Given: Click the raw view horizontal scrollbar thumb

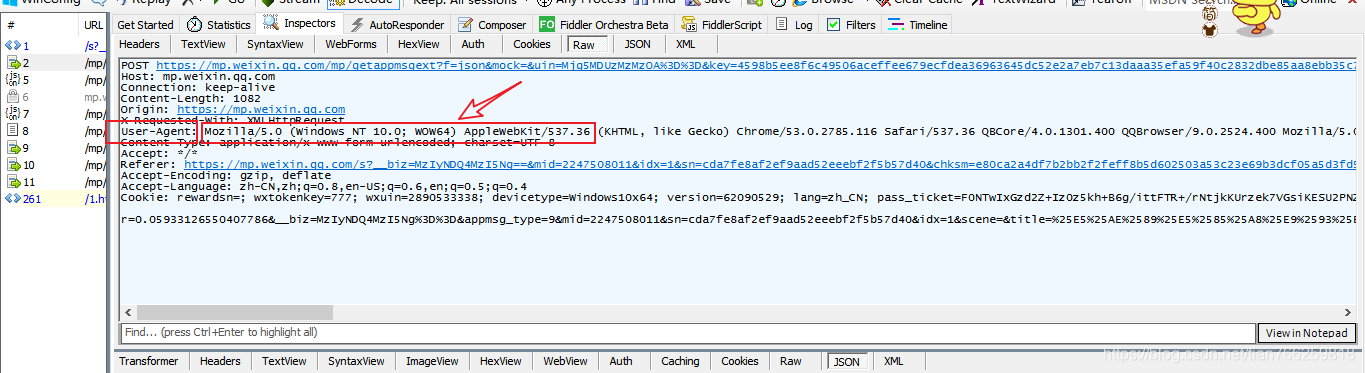Looking at the screenshot, I should coord(234,313).
